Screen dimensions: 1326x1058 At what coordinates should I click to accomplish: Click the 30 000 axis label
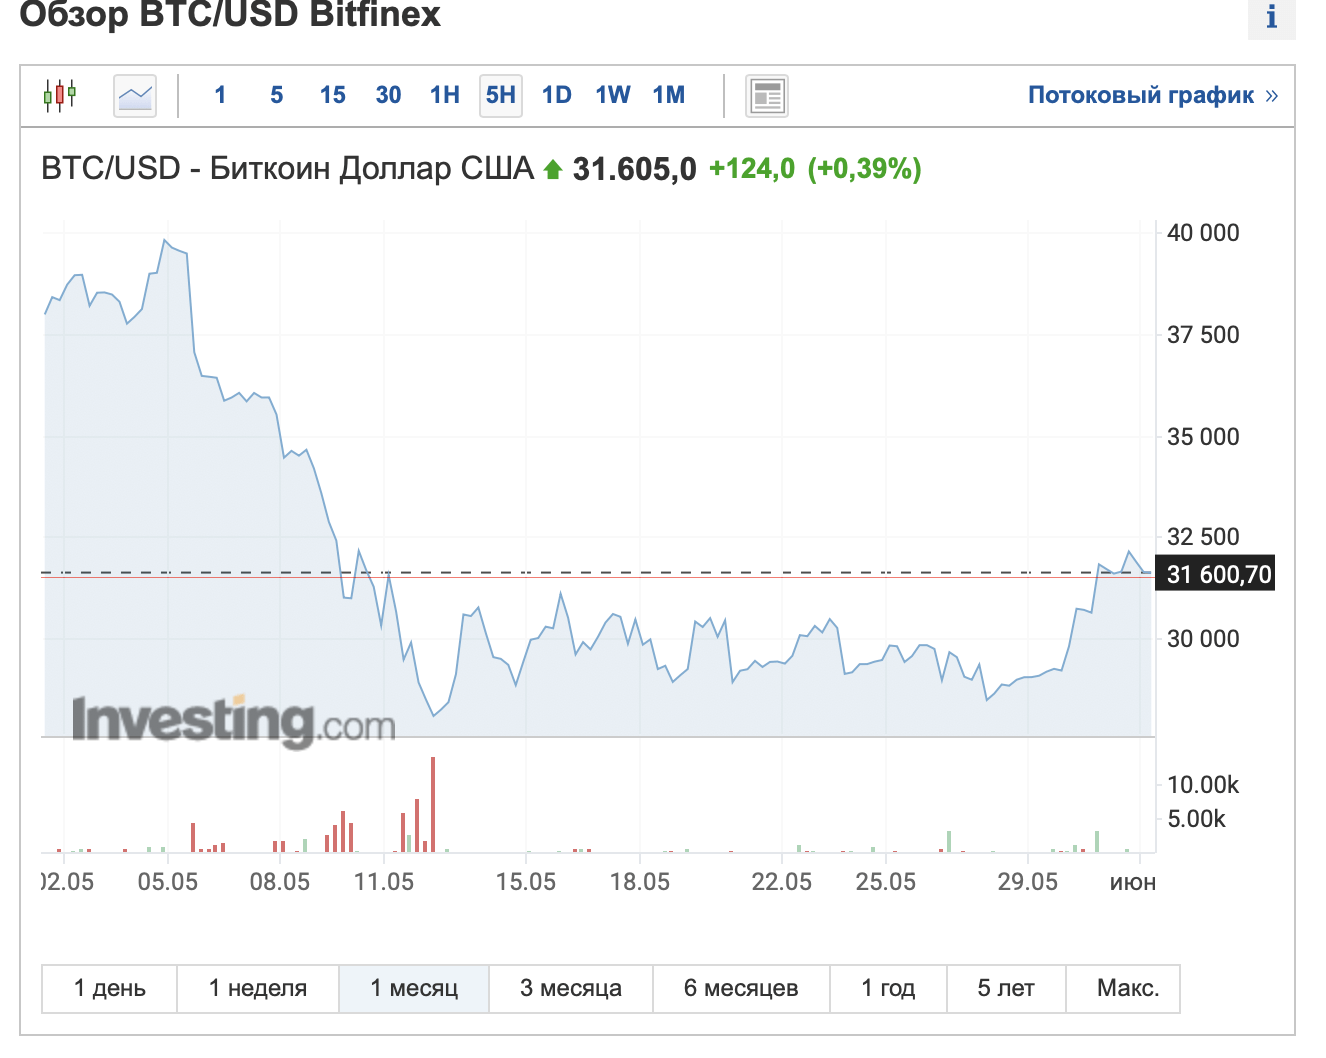point(1203,639)
